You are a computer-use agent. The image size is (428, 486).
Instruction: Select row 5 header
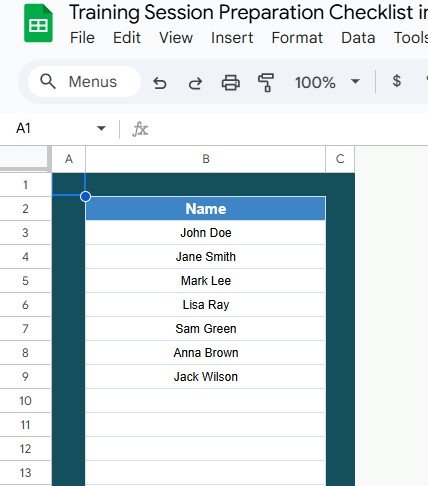(x=25, y=281)
